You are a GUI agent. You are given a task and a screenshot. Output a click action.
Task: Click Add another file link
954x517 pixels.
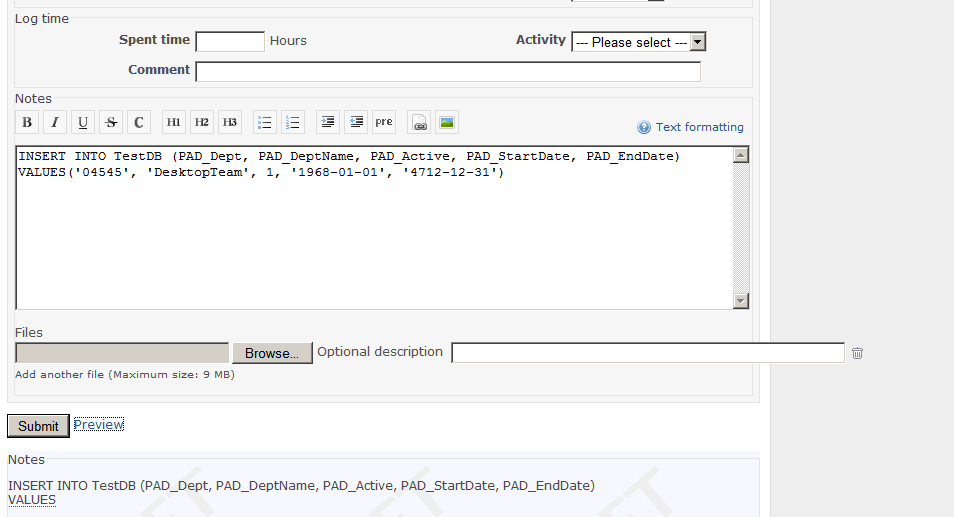(x=60, y=375)
